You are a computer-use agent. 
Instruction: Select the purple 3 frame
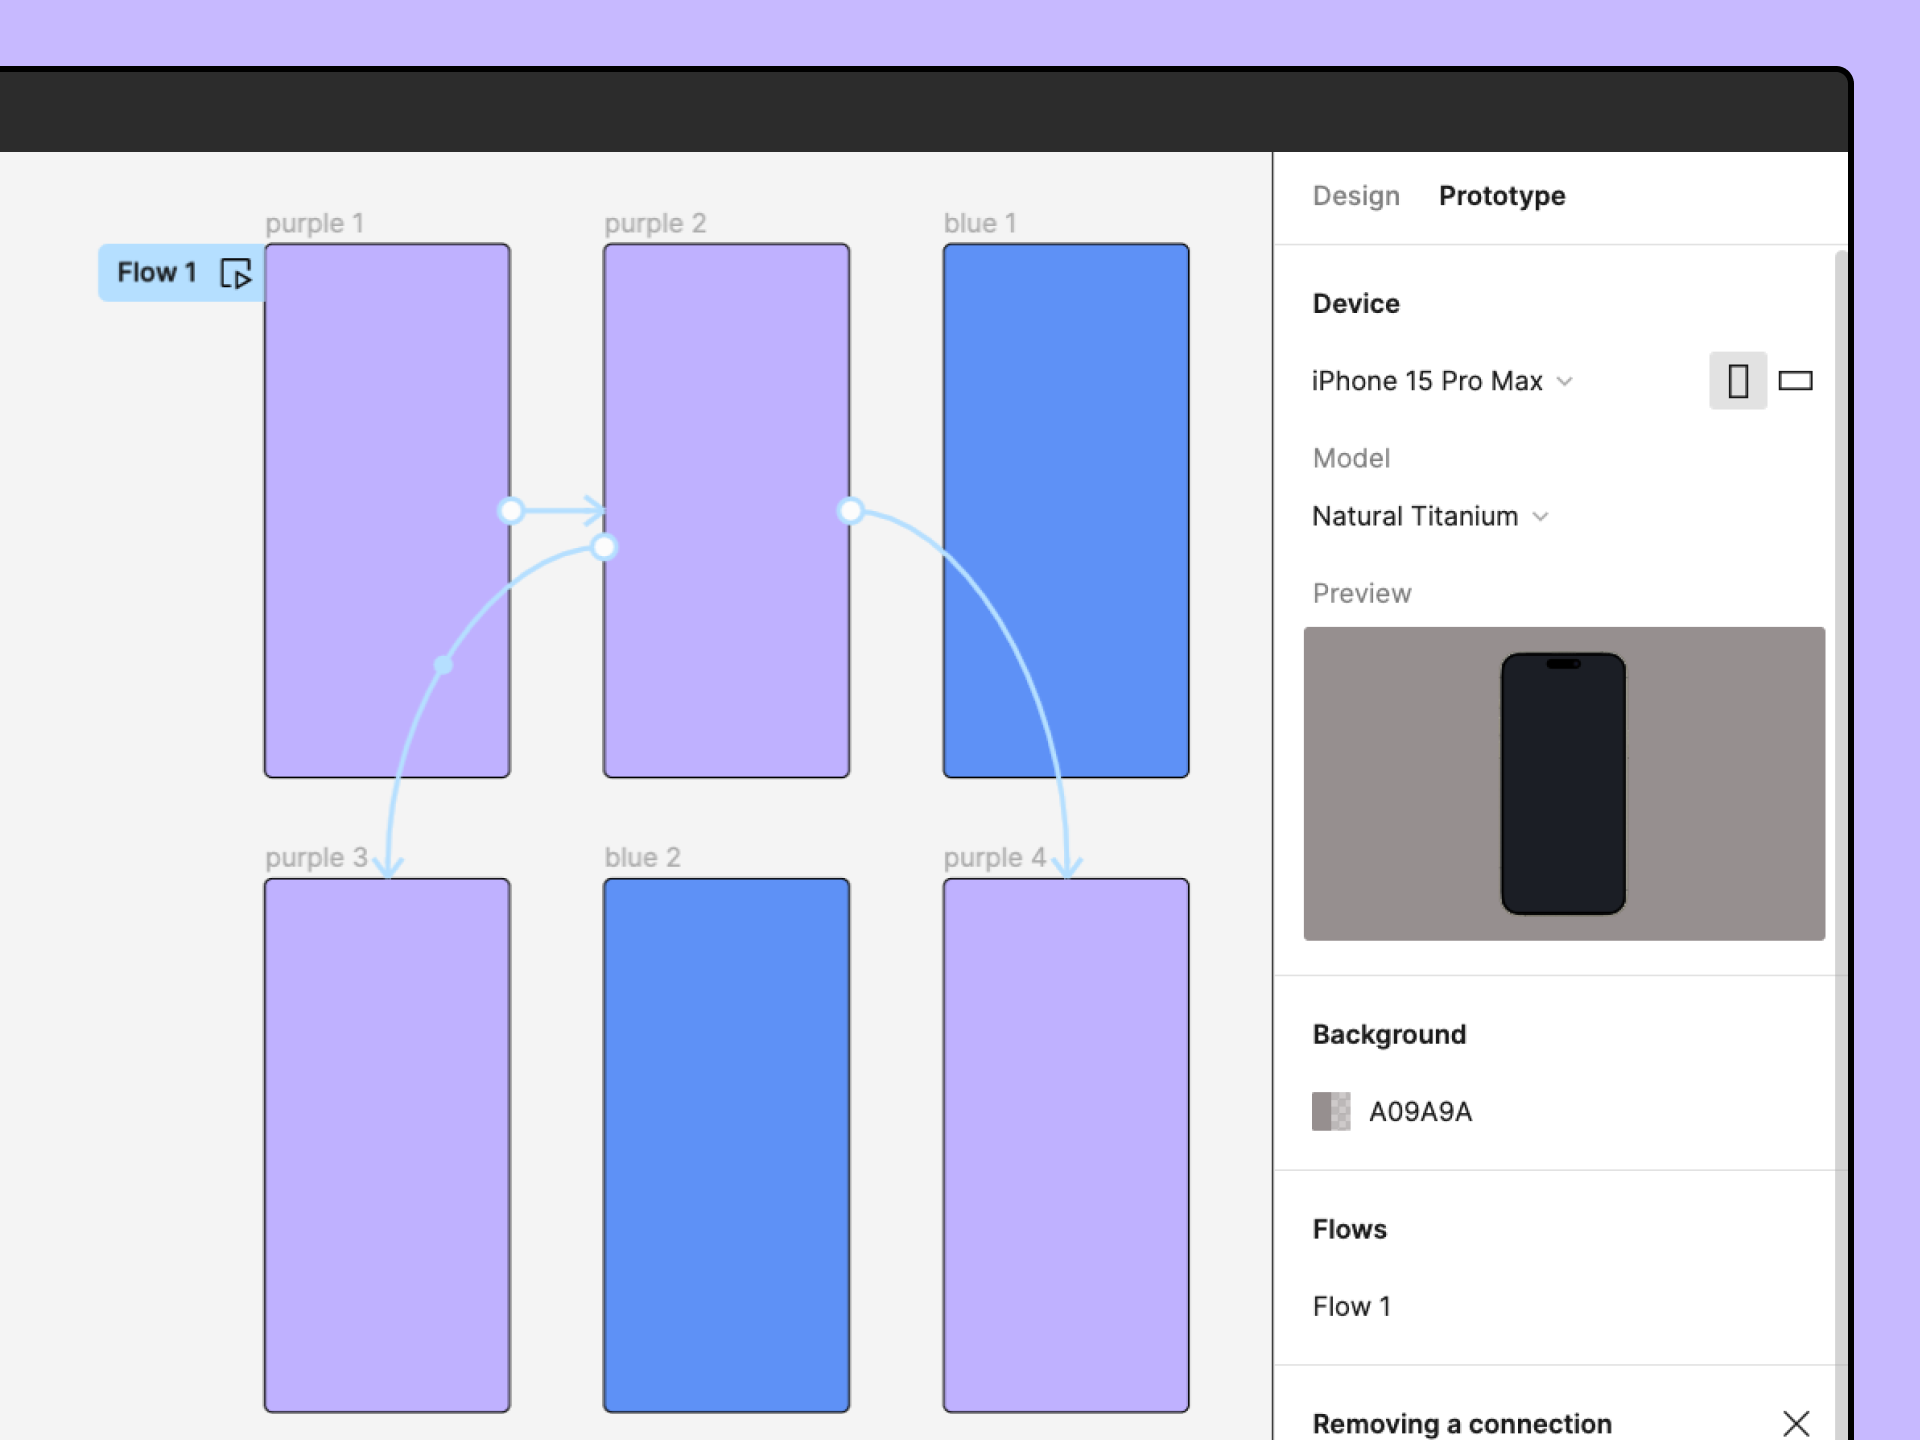pyautogui.click(x=387, y=1146)
